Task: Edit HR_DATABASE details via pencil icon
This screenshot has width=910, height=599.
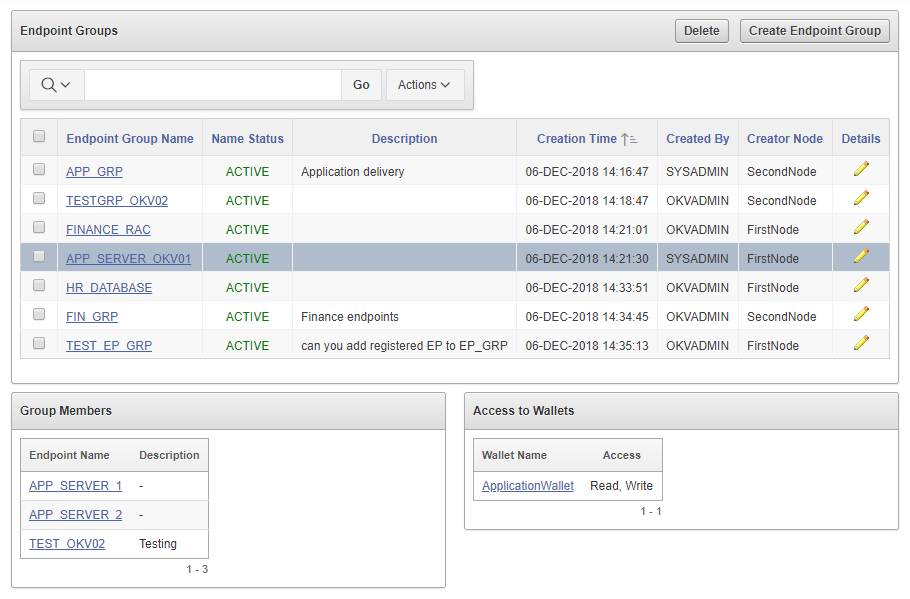Action: click(861, 287)
